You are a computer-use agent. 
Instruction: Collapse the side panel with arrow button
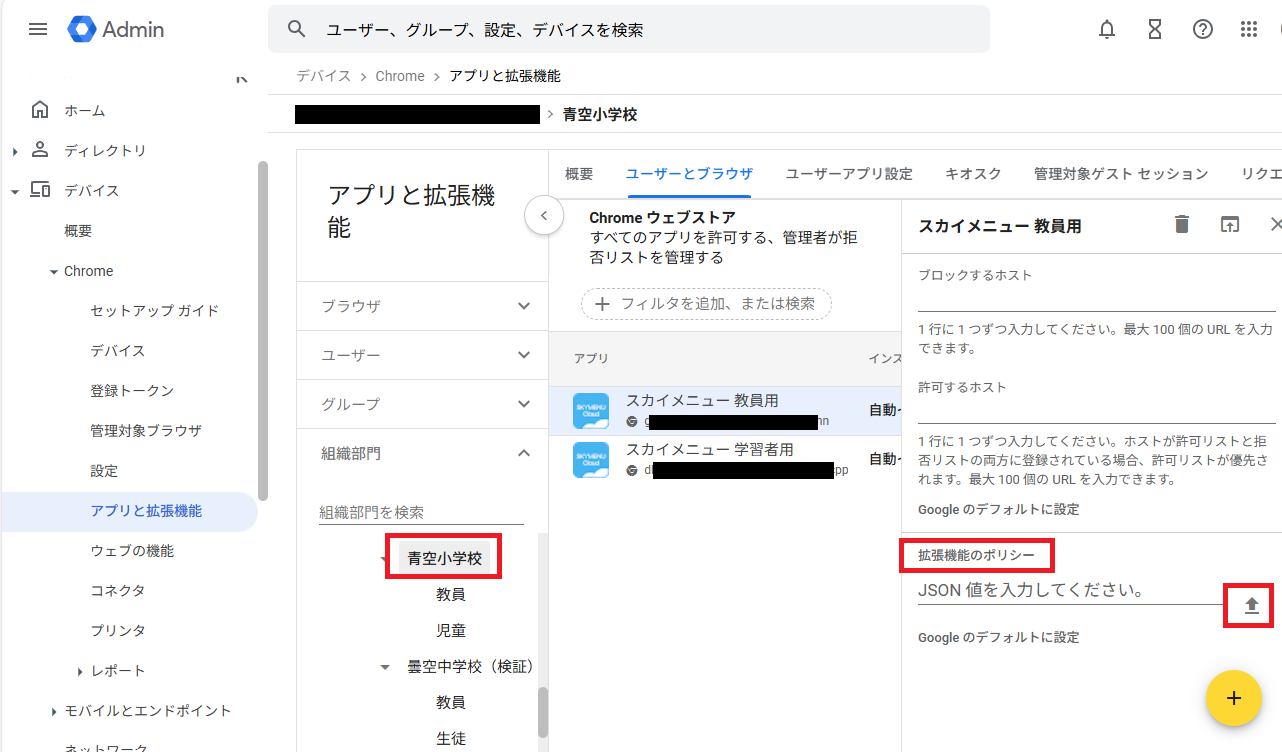pyautogui.click(x=544, y=215)
